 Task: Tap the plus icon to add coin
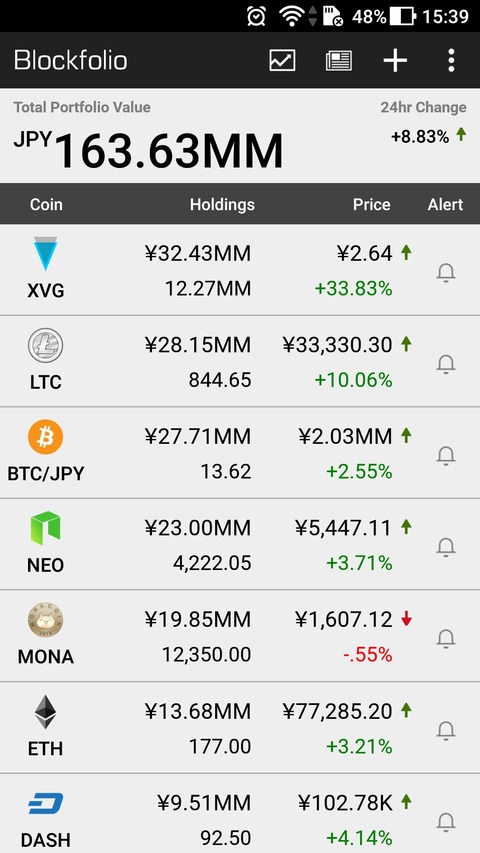(395, 60)
